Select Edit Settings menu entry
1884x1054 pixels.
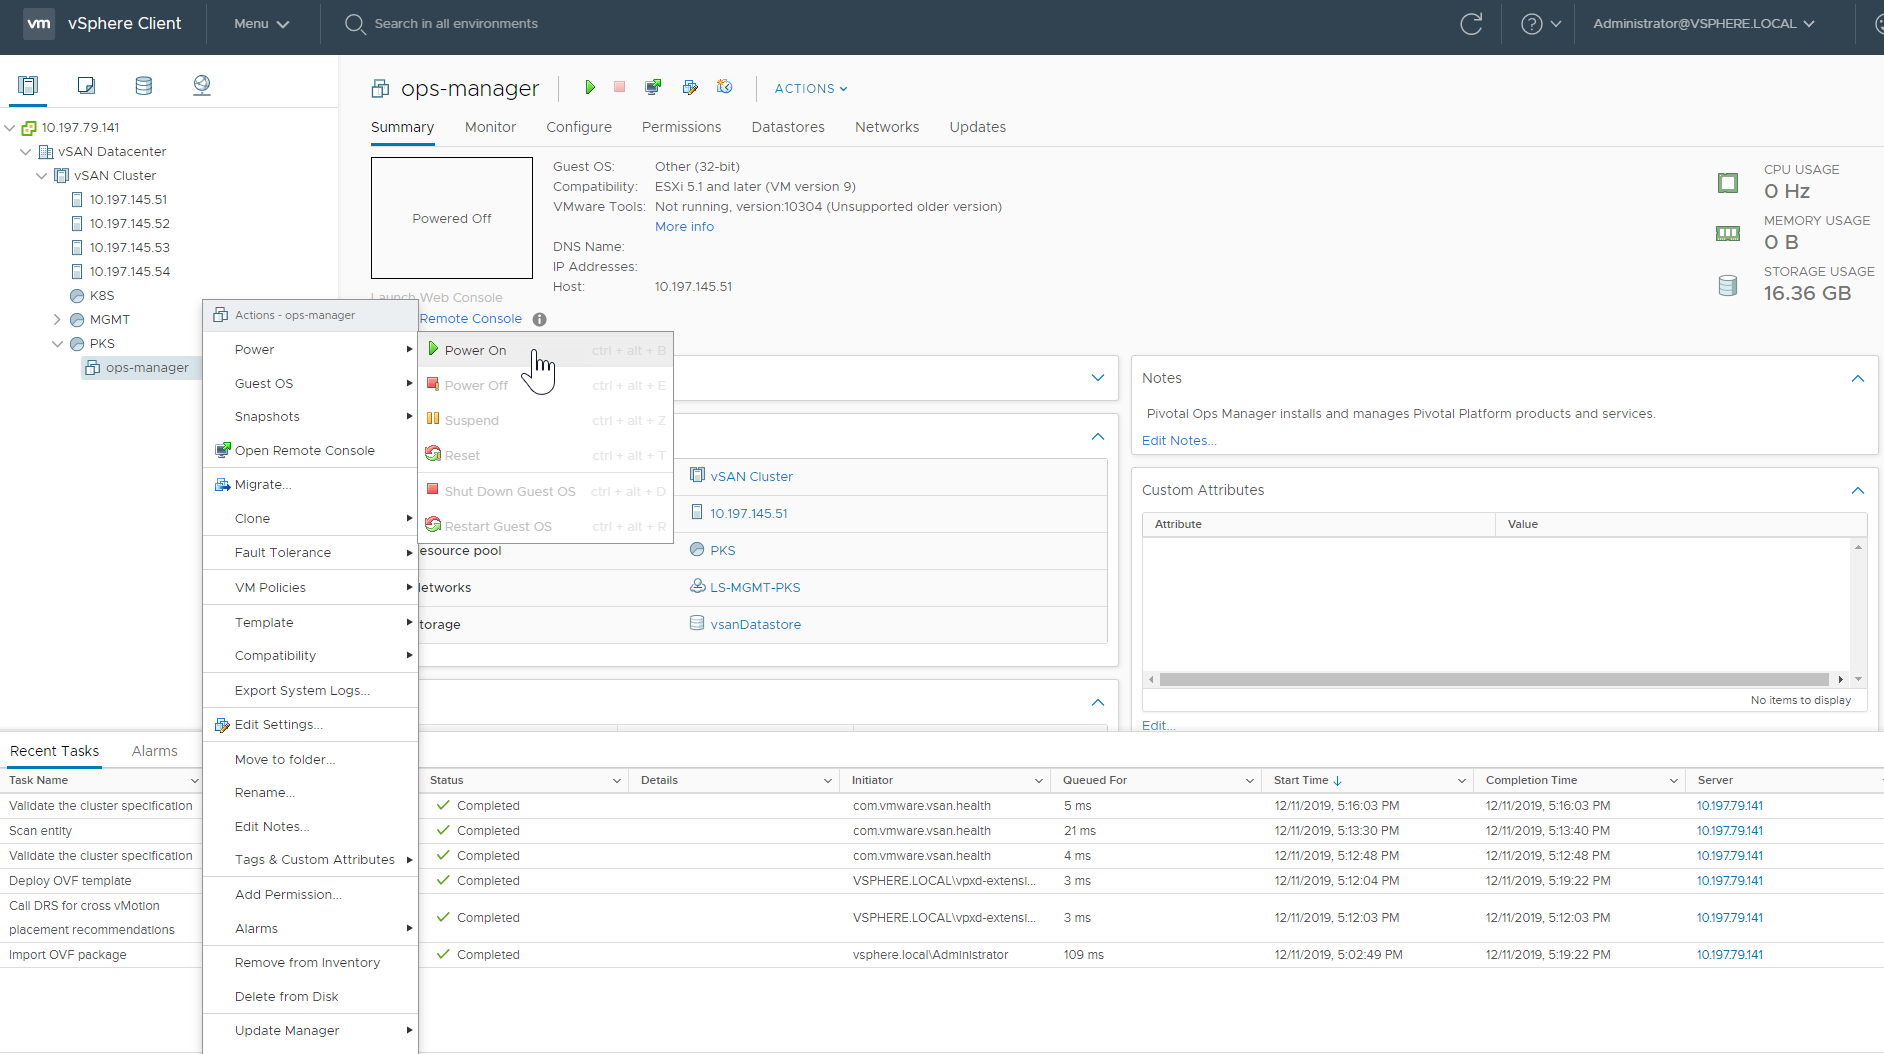pos(310,725)
